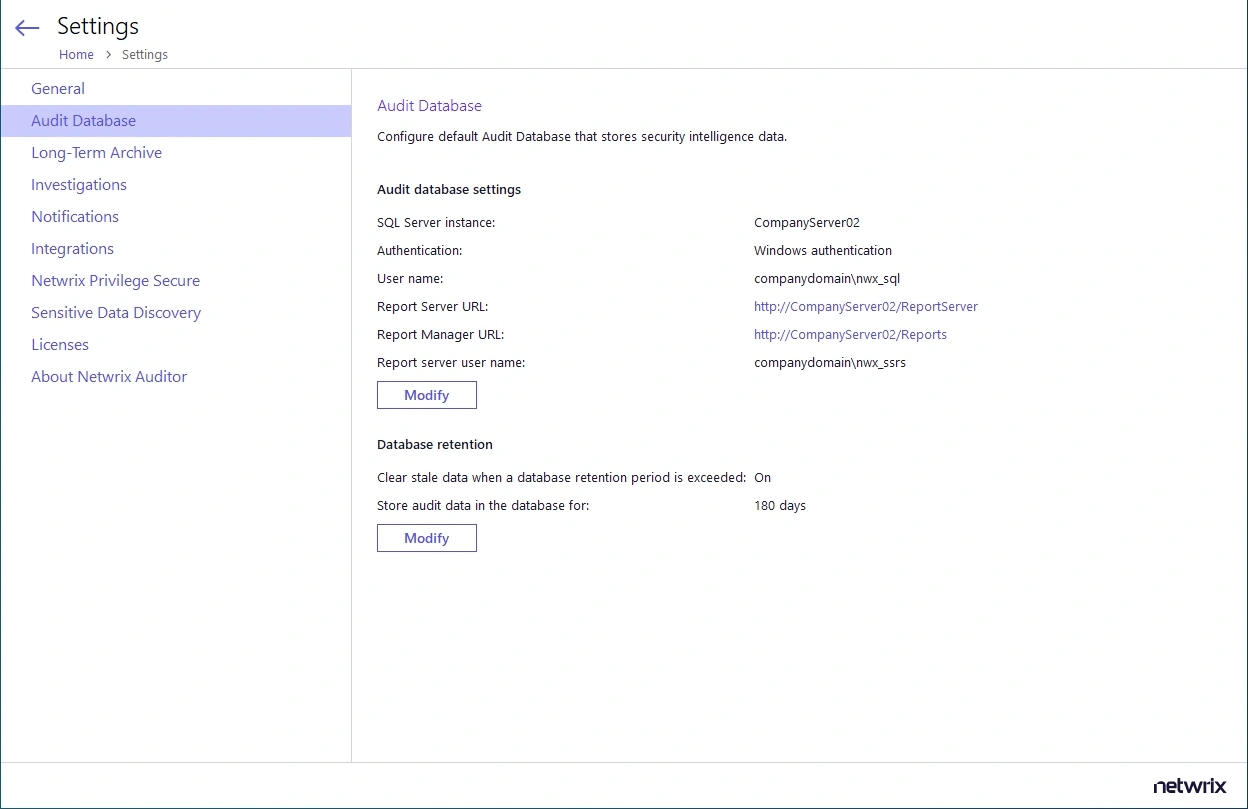The width and height of the screenshot is (1248, 809).
Task: Select Sensitive Data Discovery section
Action: click(116, 312)
